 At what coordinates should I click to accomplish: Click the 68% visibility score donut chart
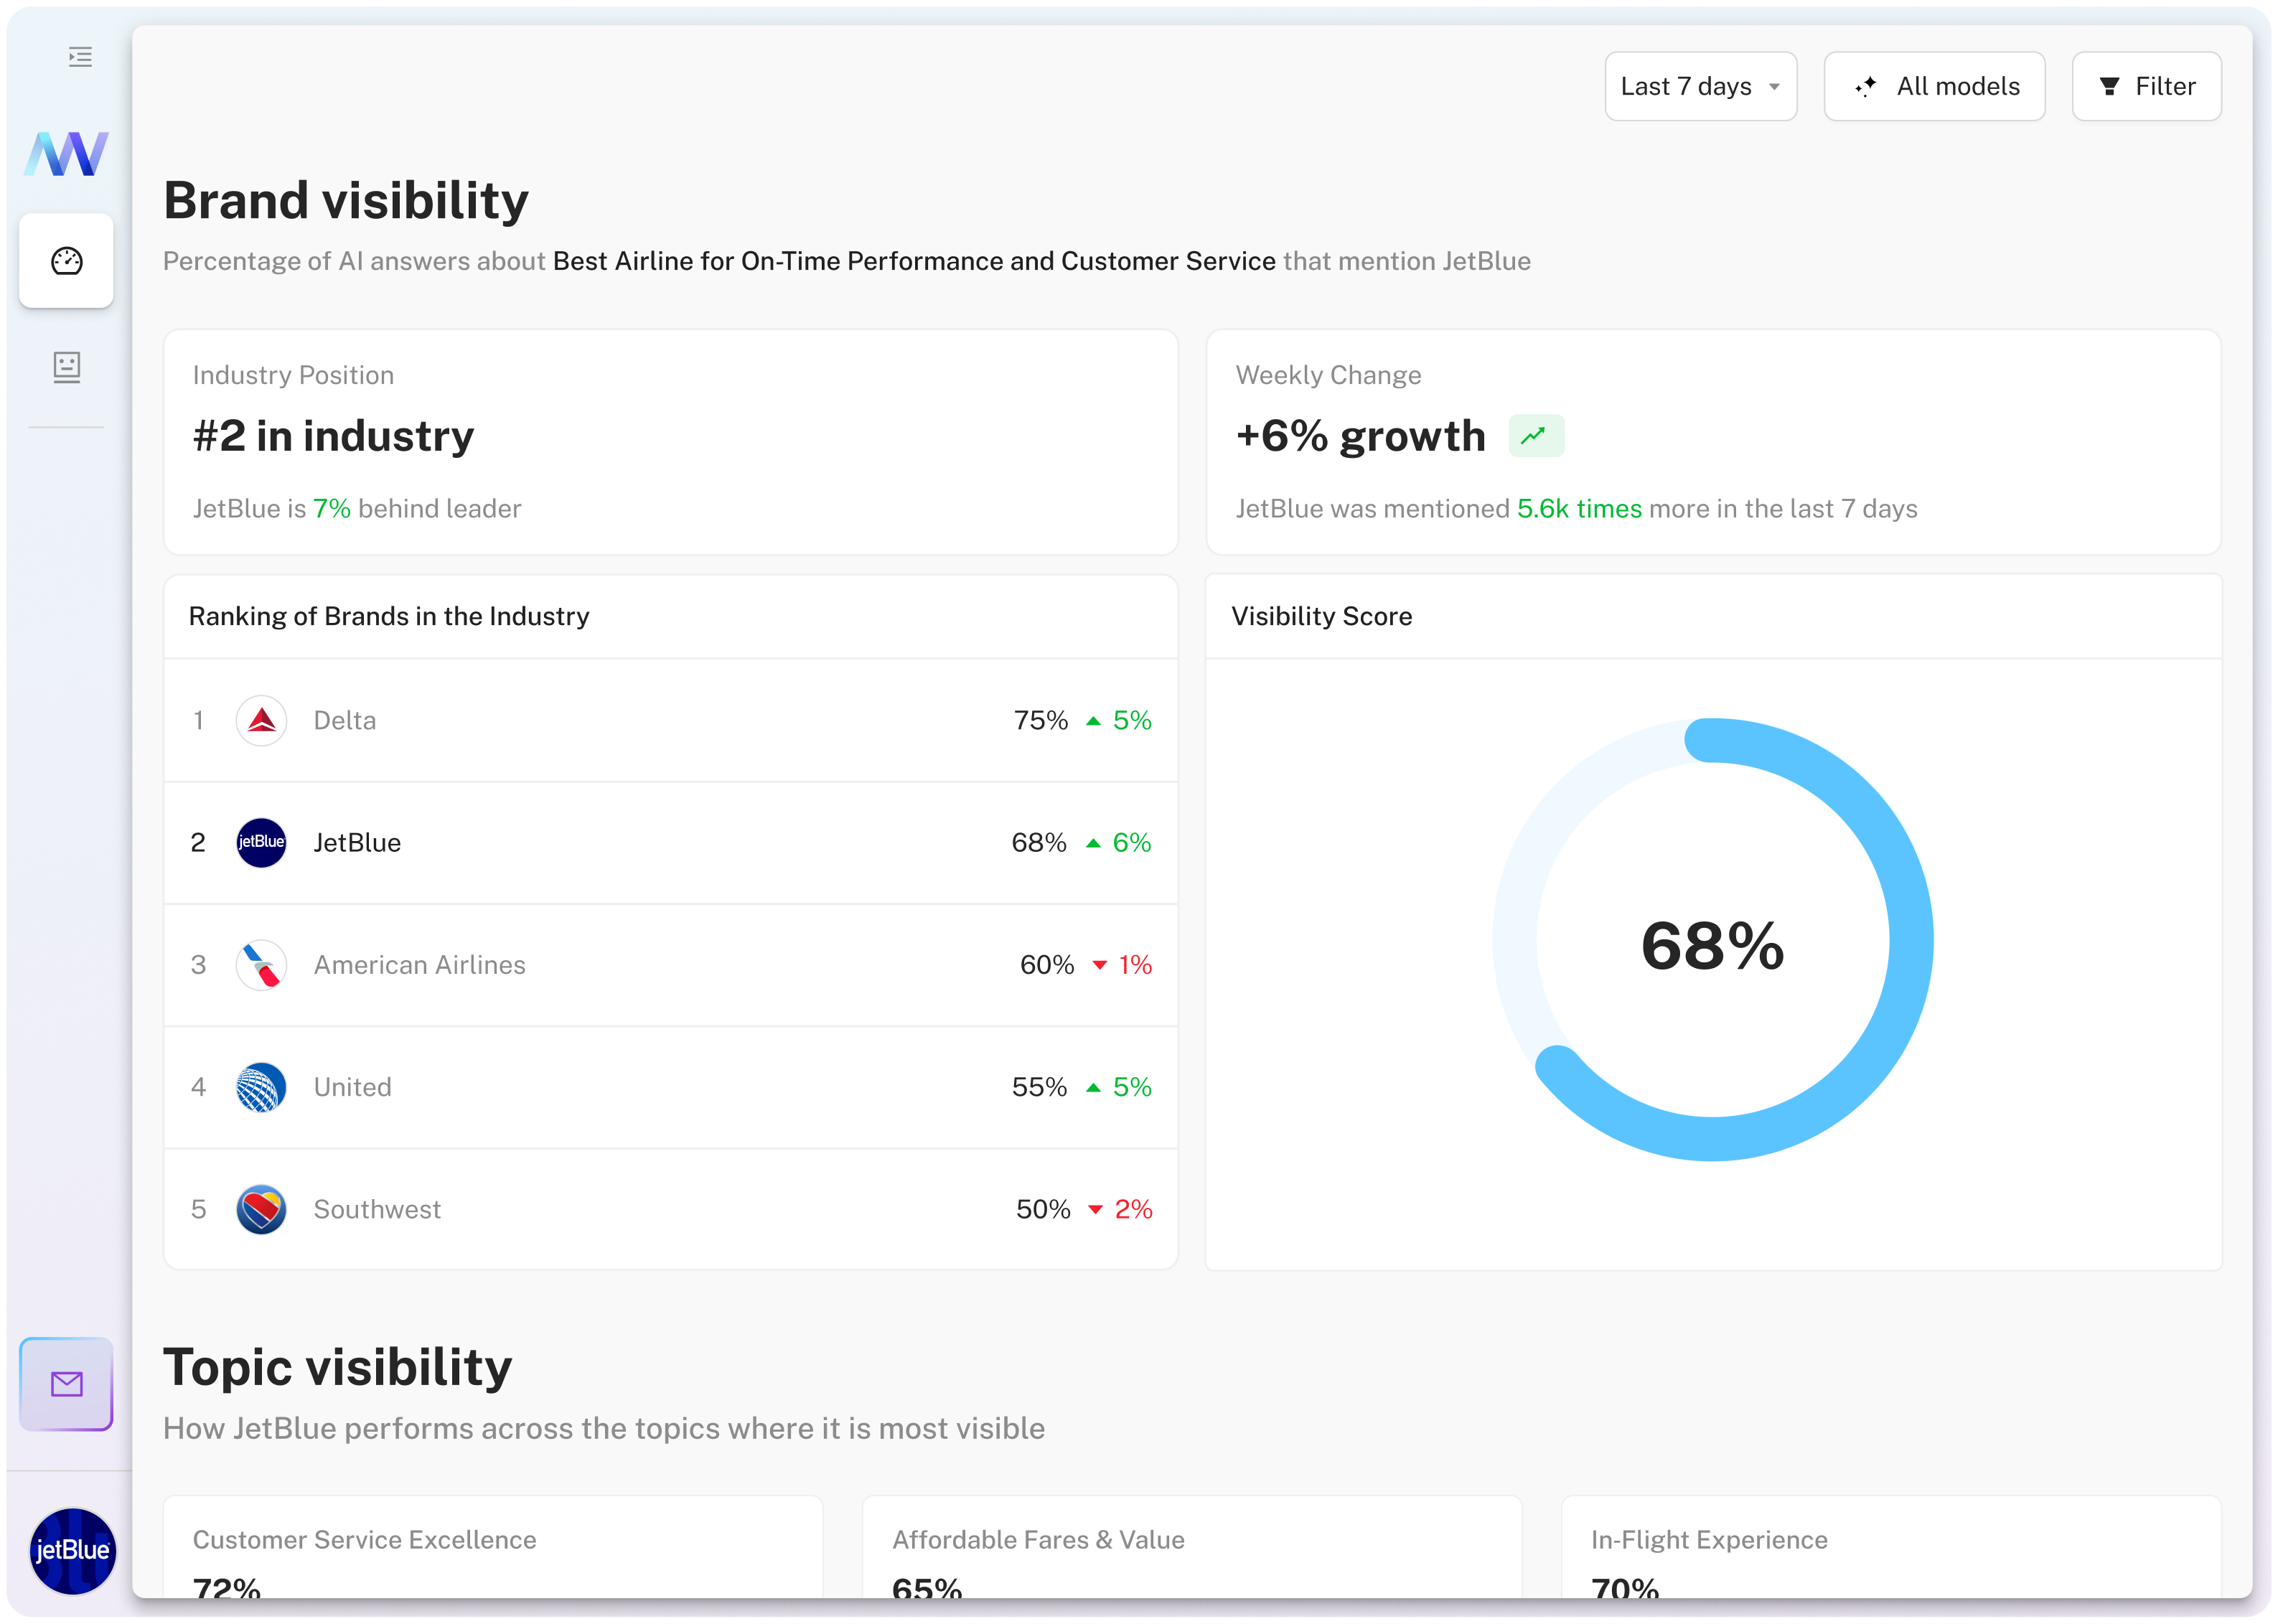click(x=1712, y=940)
